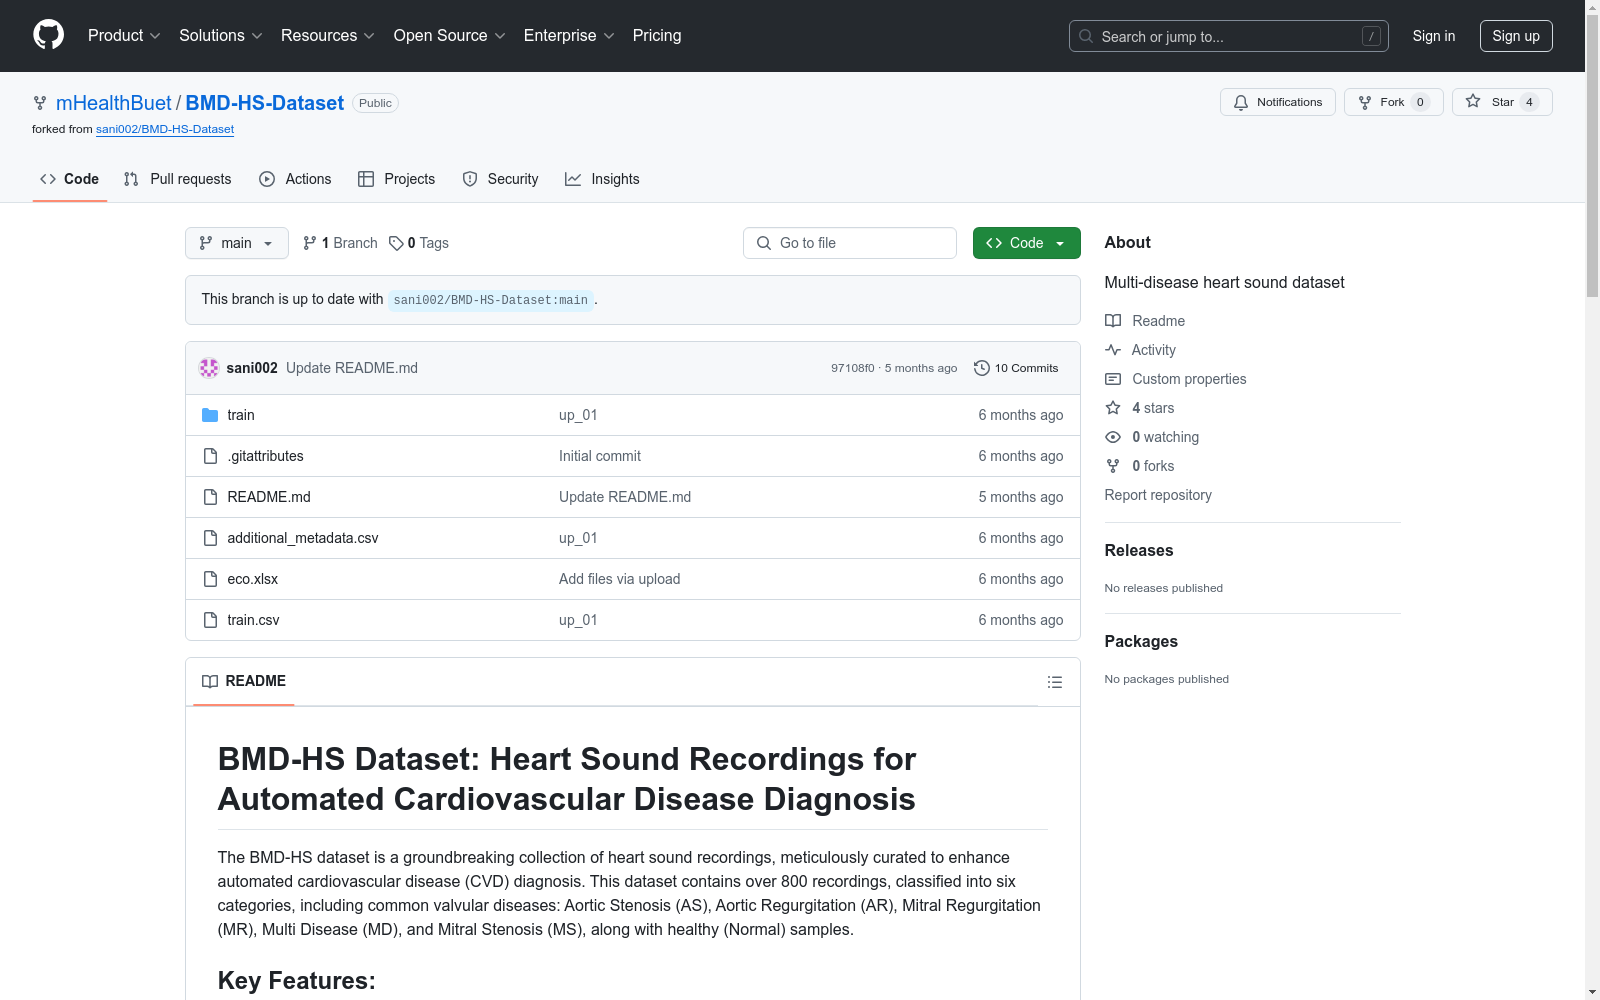Open the Notifications bell icon
Viewport: 1600px width, 1000px height.
coord(1241,101)
